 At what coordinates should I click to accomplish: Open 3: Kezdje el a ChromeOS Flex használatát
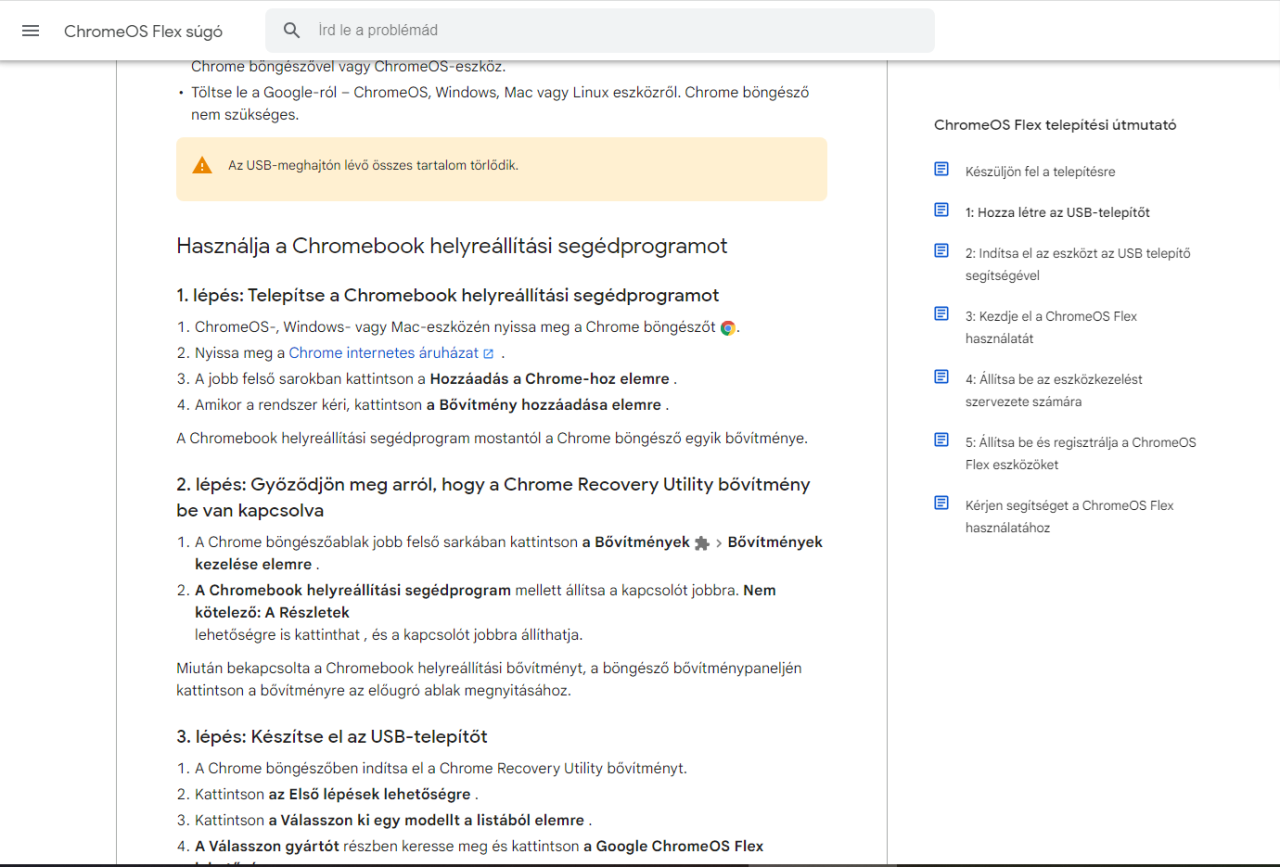(x=1051, y=327)
